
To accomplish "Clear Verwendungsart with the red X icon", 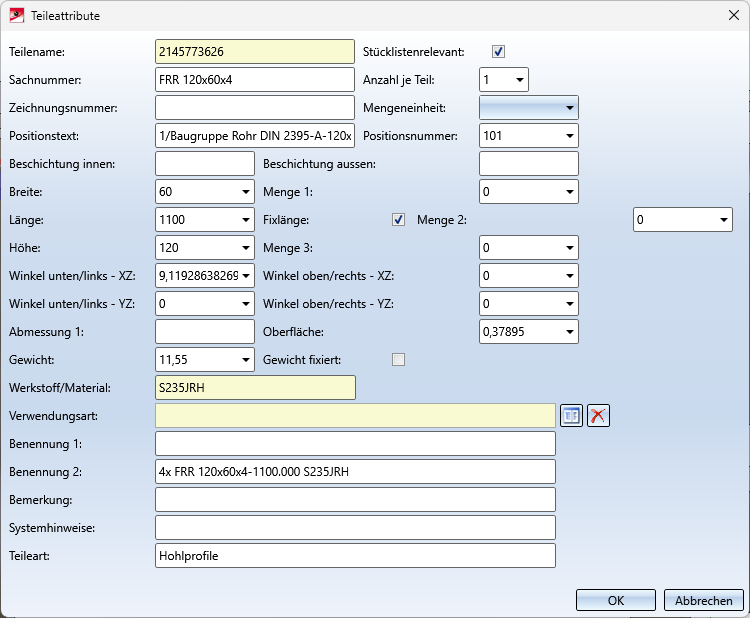I will (x=598, y=416).
